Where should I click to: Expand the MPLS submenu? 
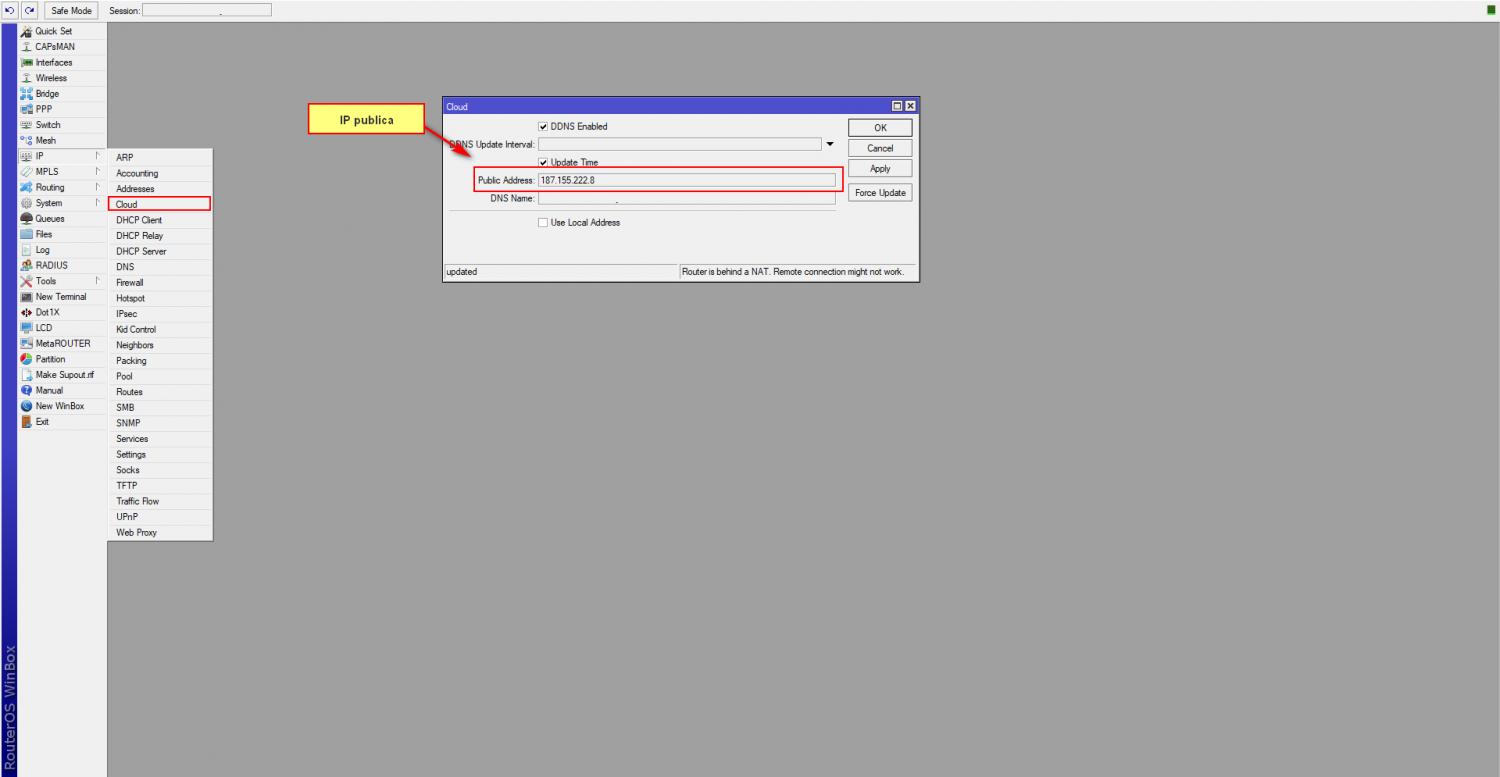[x=98, y=172]
